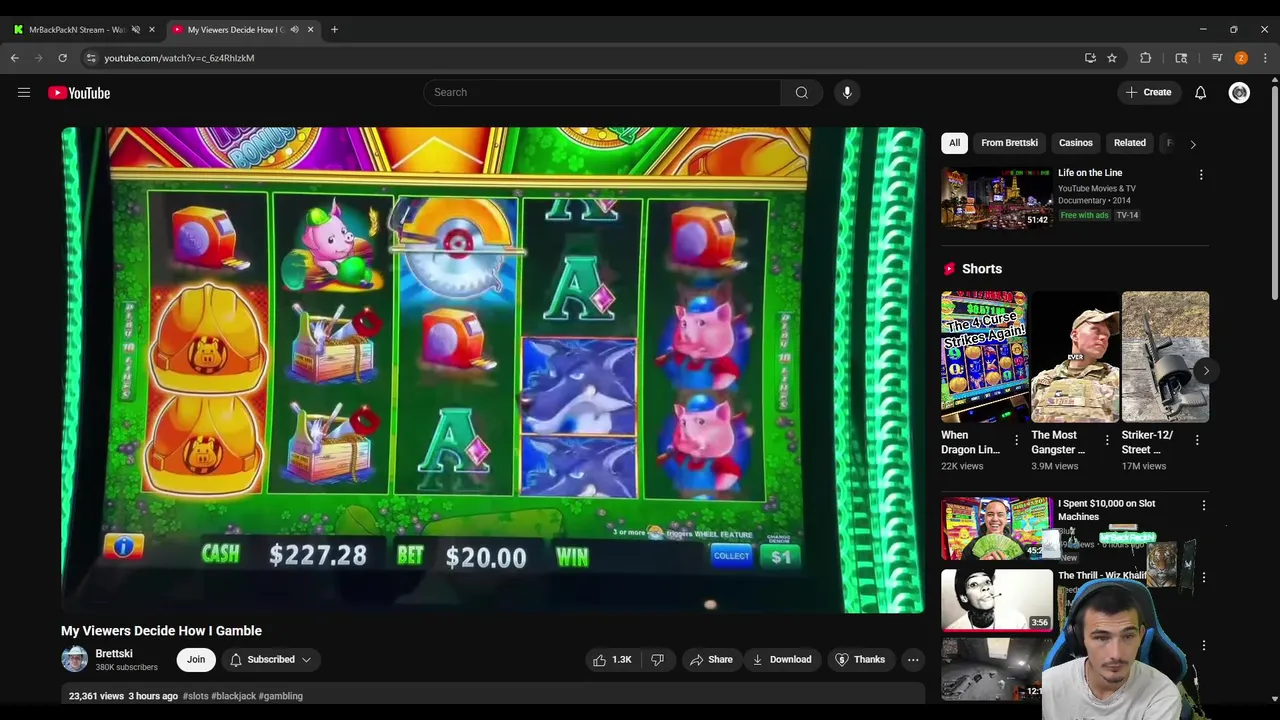Select the Casinos filter chip
The height and width of the screenshot is (720, 1280).
(1076, 143)
